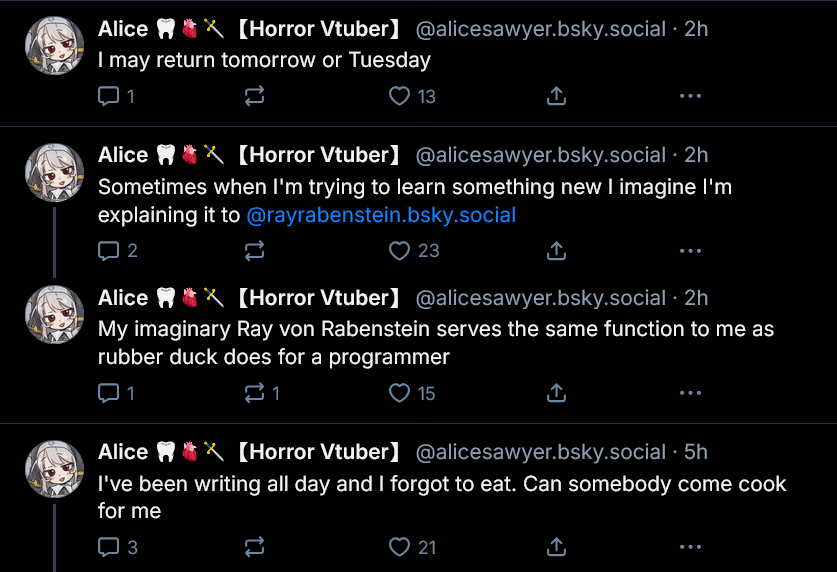Screen dimensions: 837x572
Task: Like the rubber duck post
Action: click(400, 394)
